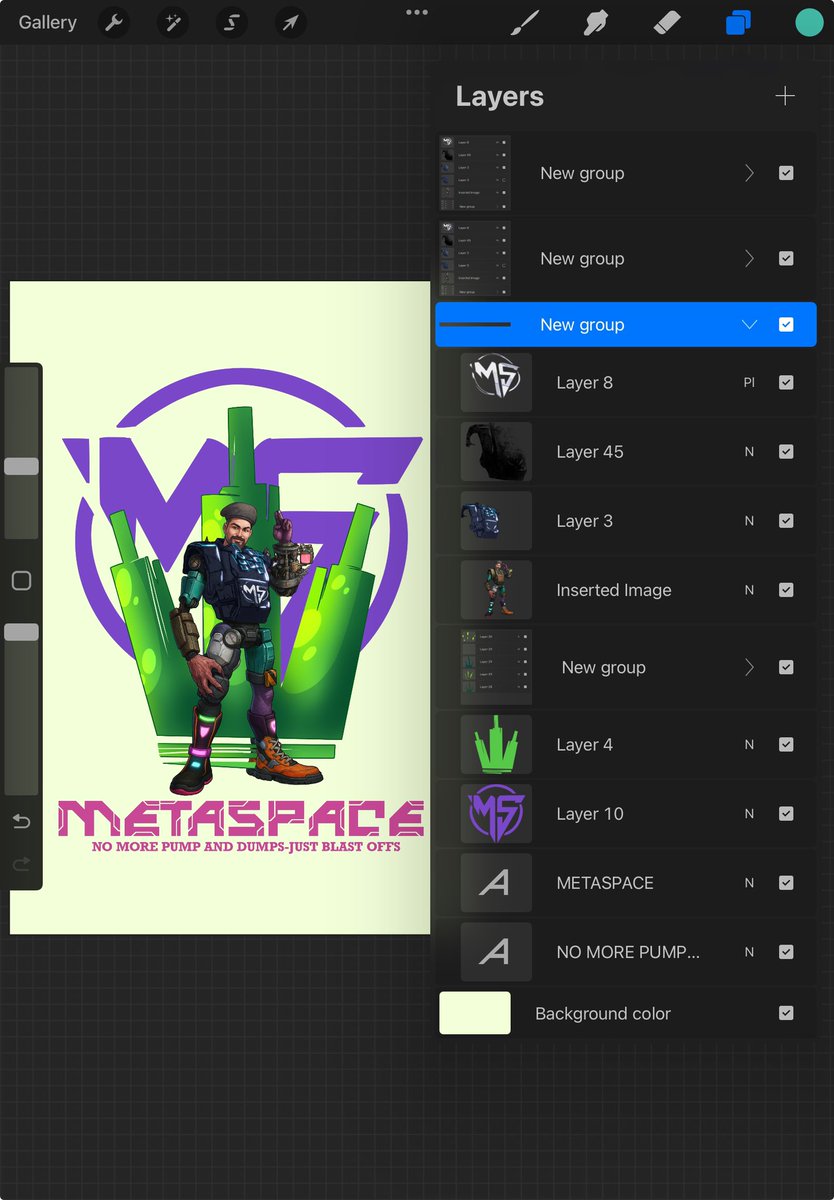Open the Actions wrench menu
Screen dimensions: 834x1200
115,22
